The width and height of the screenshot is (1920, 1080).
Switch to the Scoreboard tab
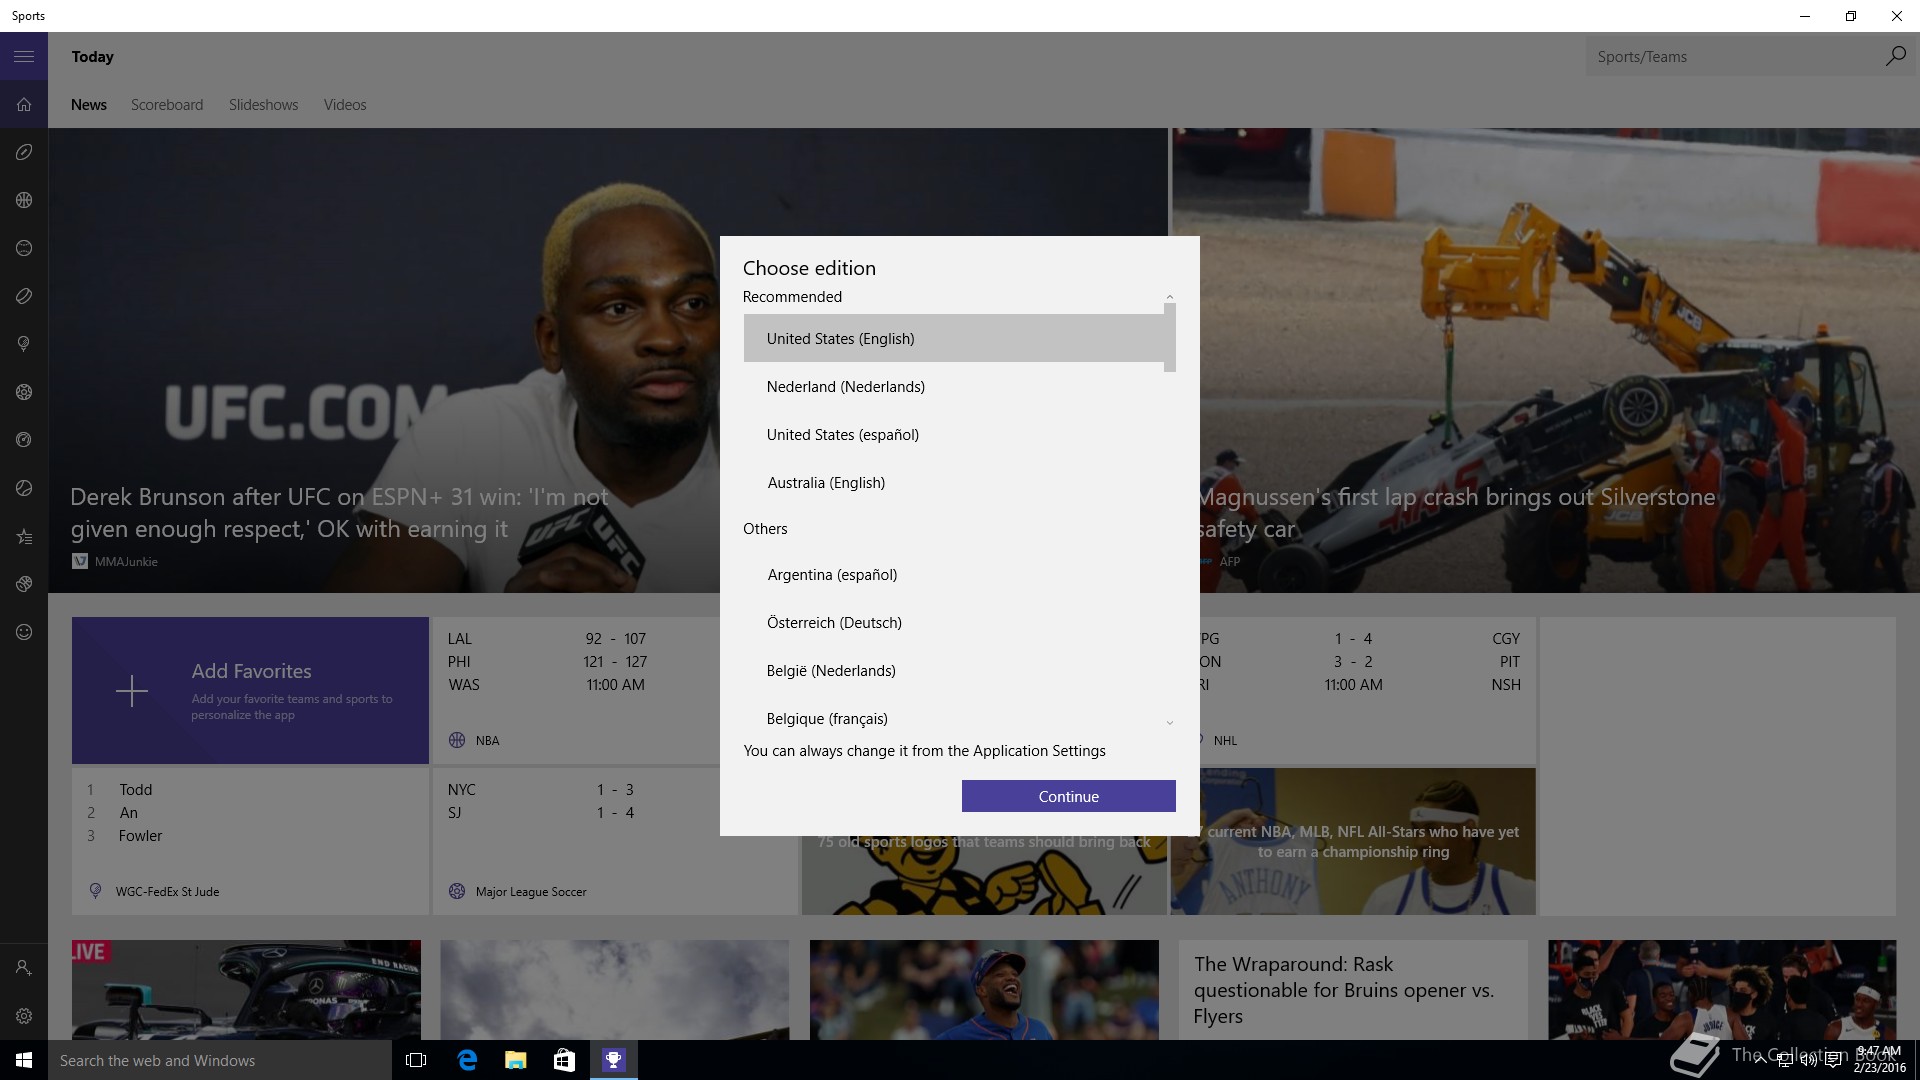click(x=167, y=105)
